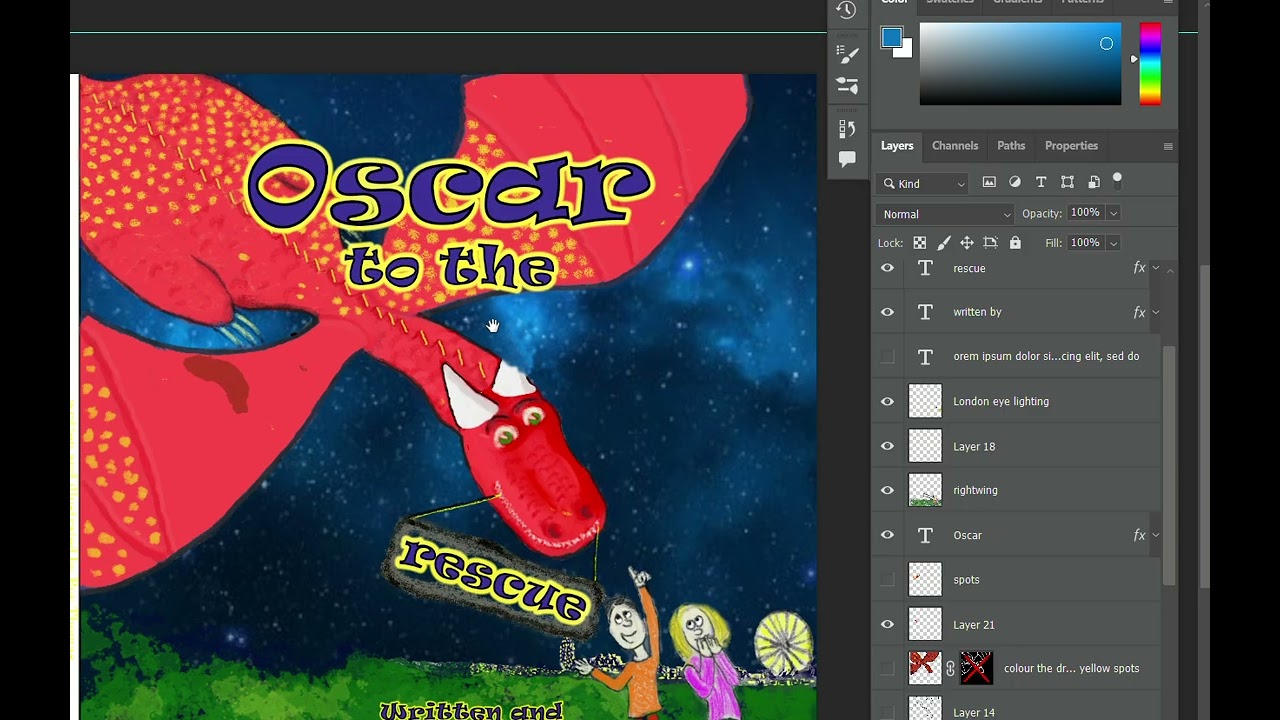Filter layers by adjustment layers icon
1280x720 pixels.
[x=1015, y=182]
